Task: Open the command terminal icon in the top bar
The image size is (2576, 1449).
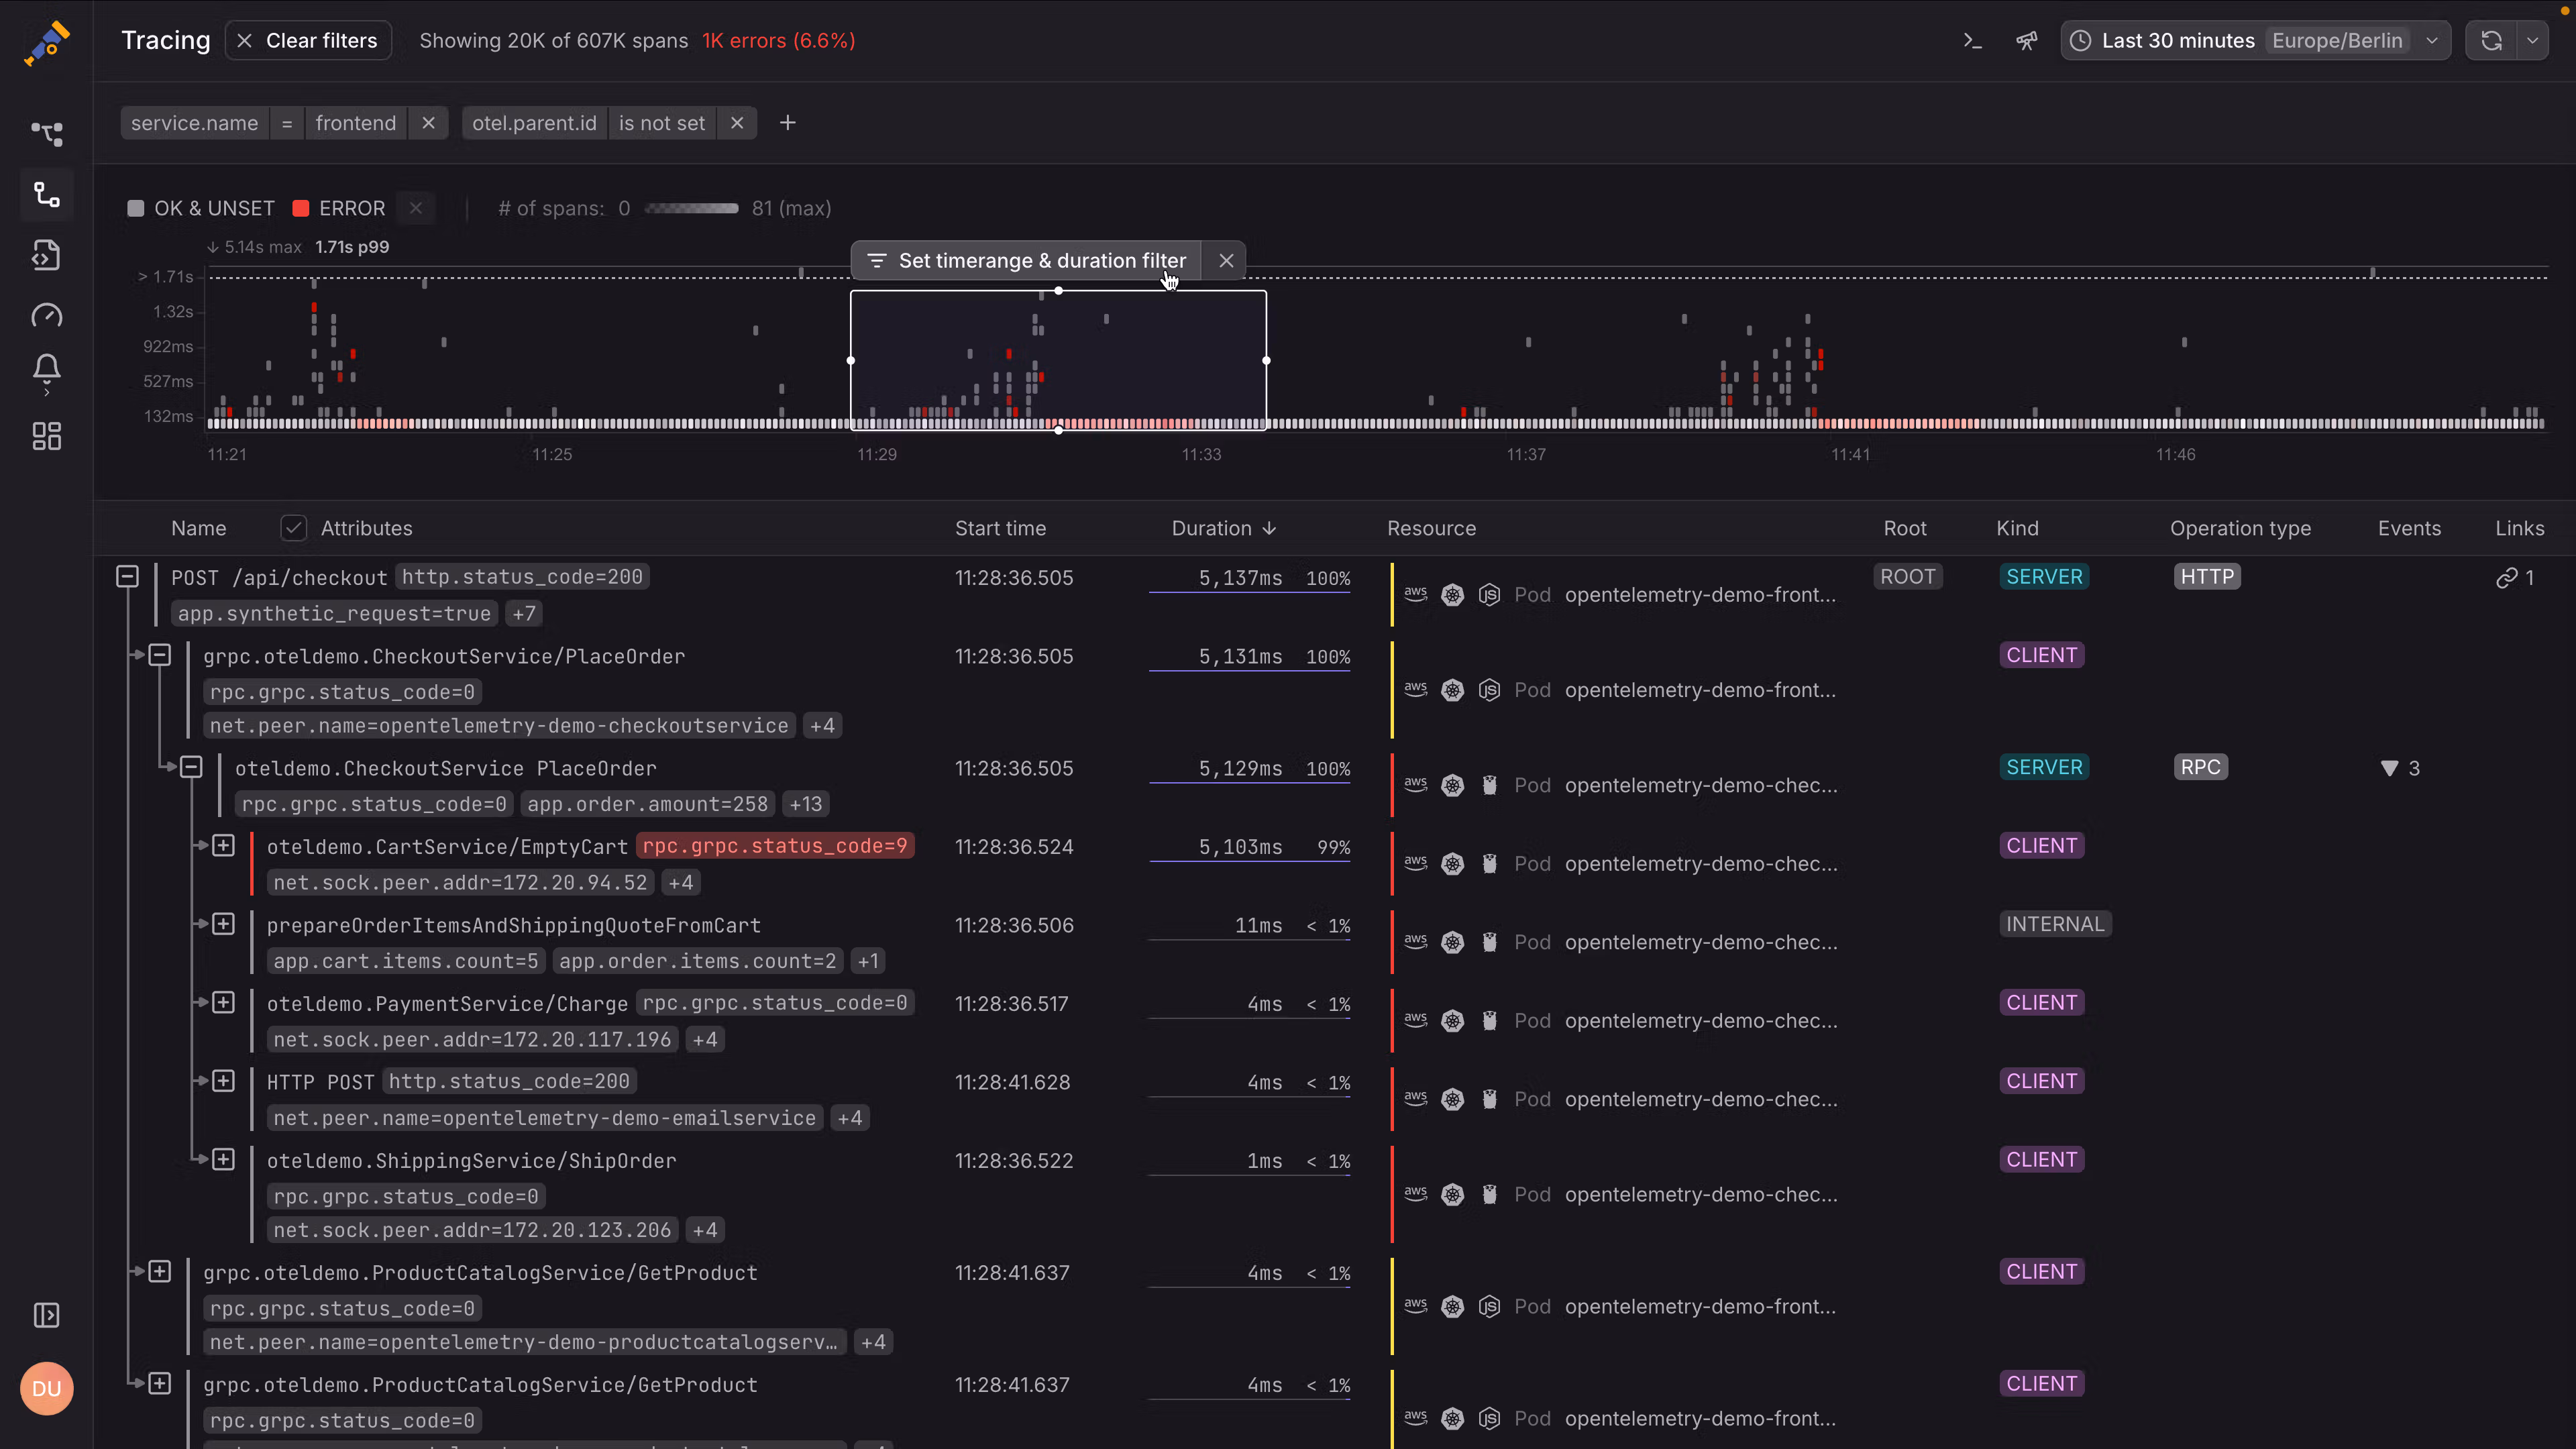Action: [x=1971, y=40]
